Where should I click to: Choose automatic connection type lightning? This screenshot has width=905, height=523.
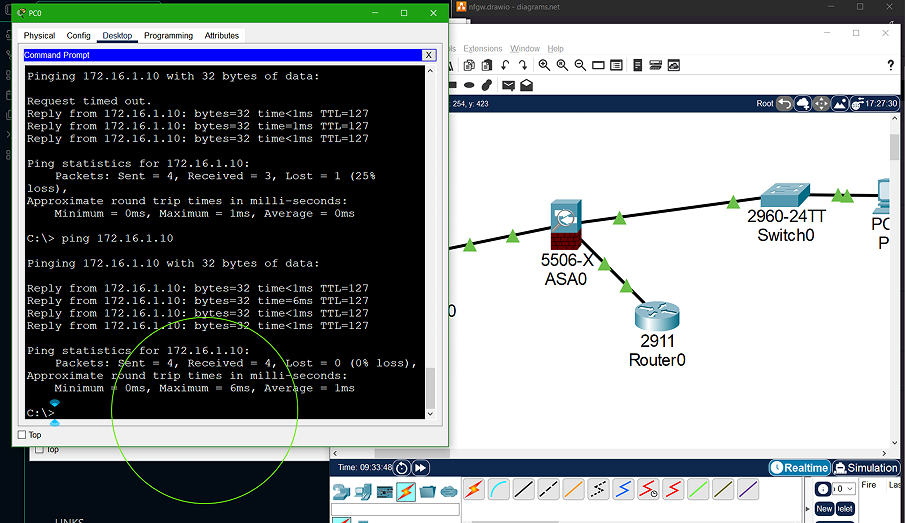(x=474, y=490)
